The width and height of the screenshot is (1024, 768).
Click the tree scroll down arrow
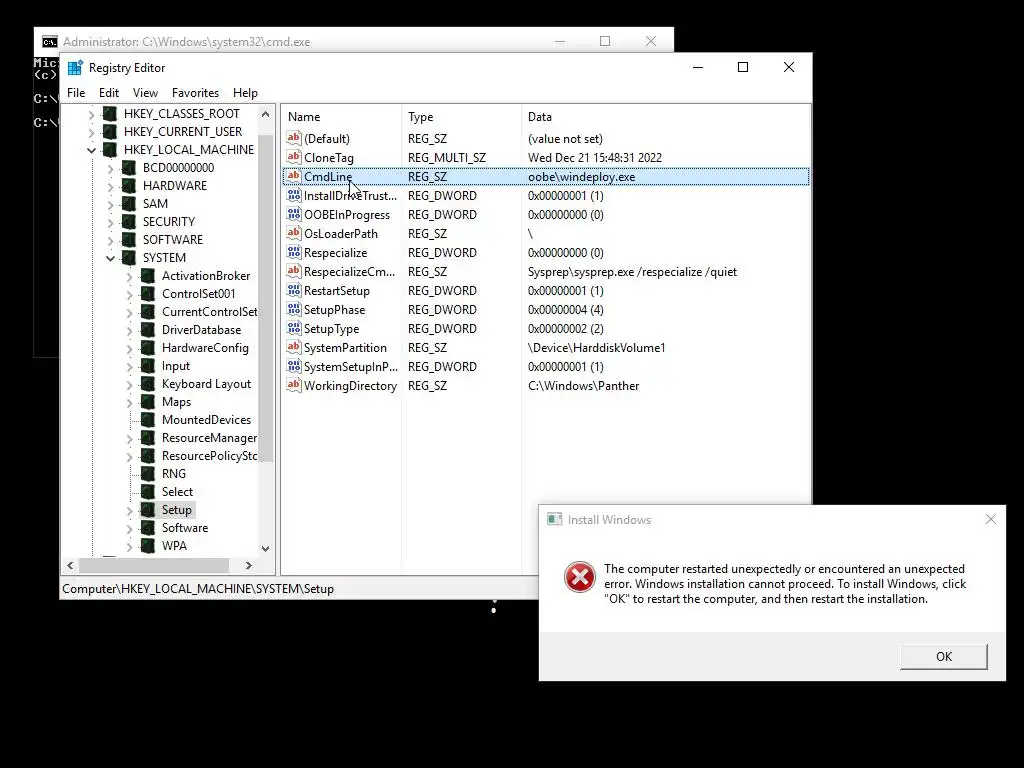[x=265, y=549]
